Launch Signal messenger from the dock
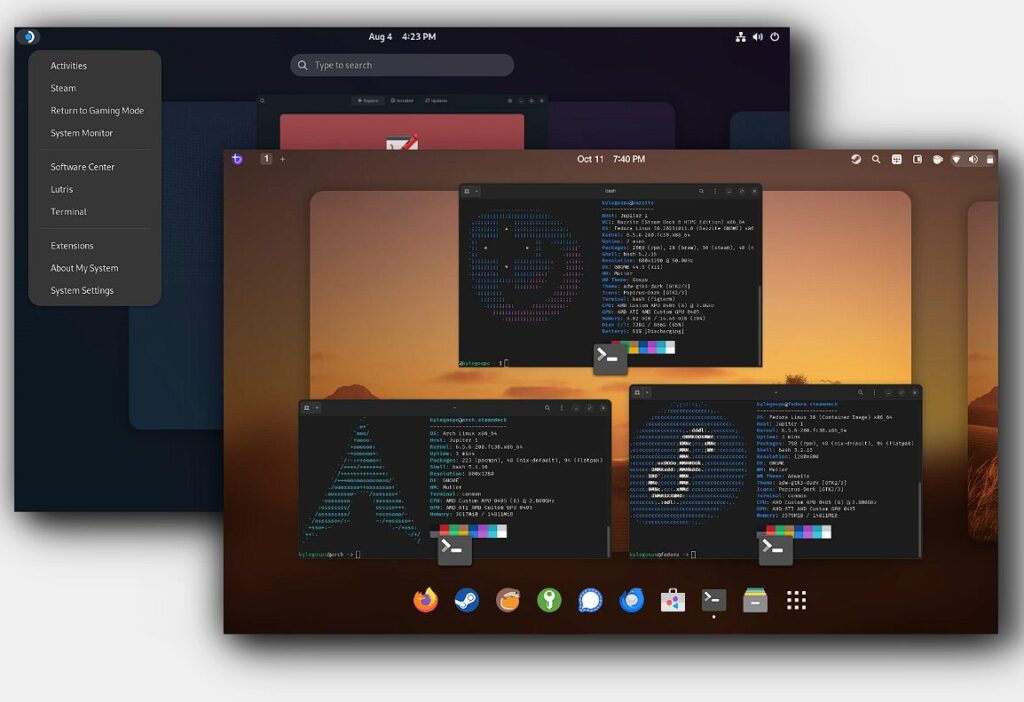Screen dimensions: 1024x702 click(x=590, y=600)
